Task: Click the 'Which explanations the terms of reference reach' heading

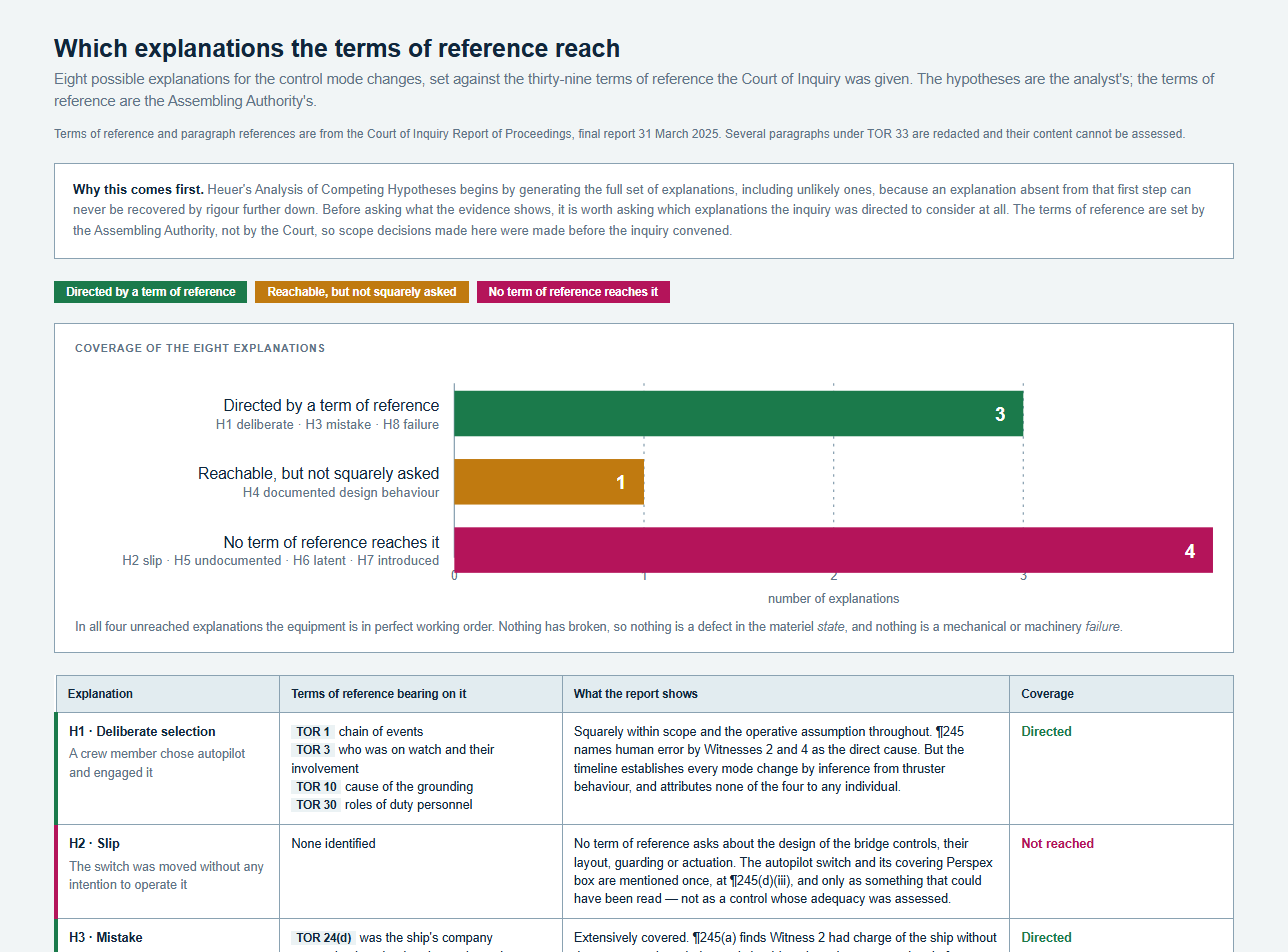Action: tap(337, 48)
